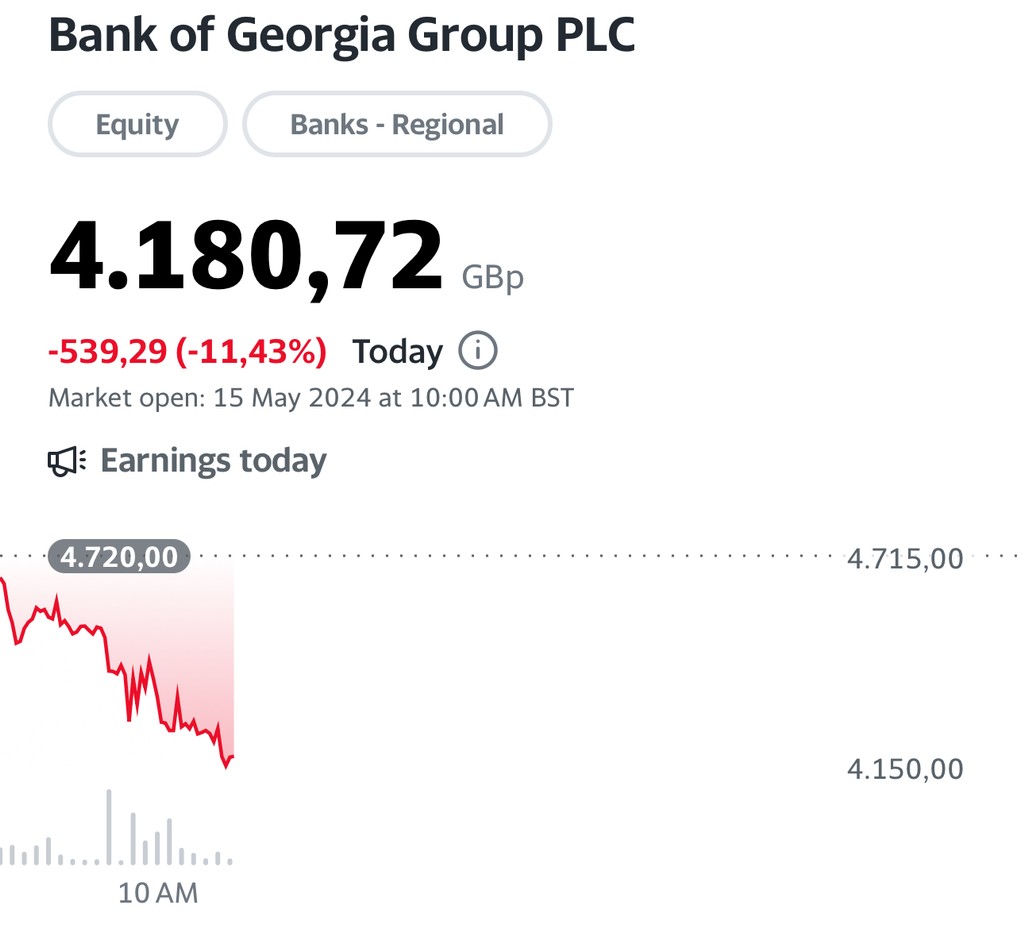
Task: Select the Bank of Georgia Group PLC title
Action: coord(341,36)
